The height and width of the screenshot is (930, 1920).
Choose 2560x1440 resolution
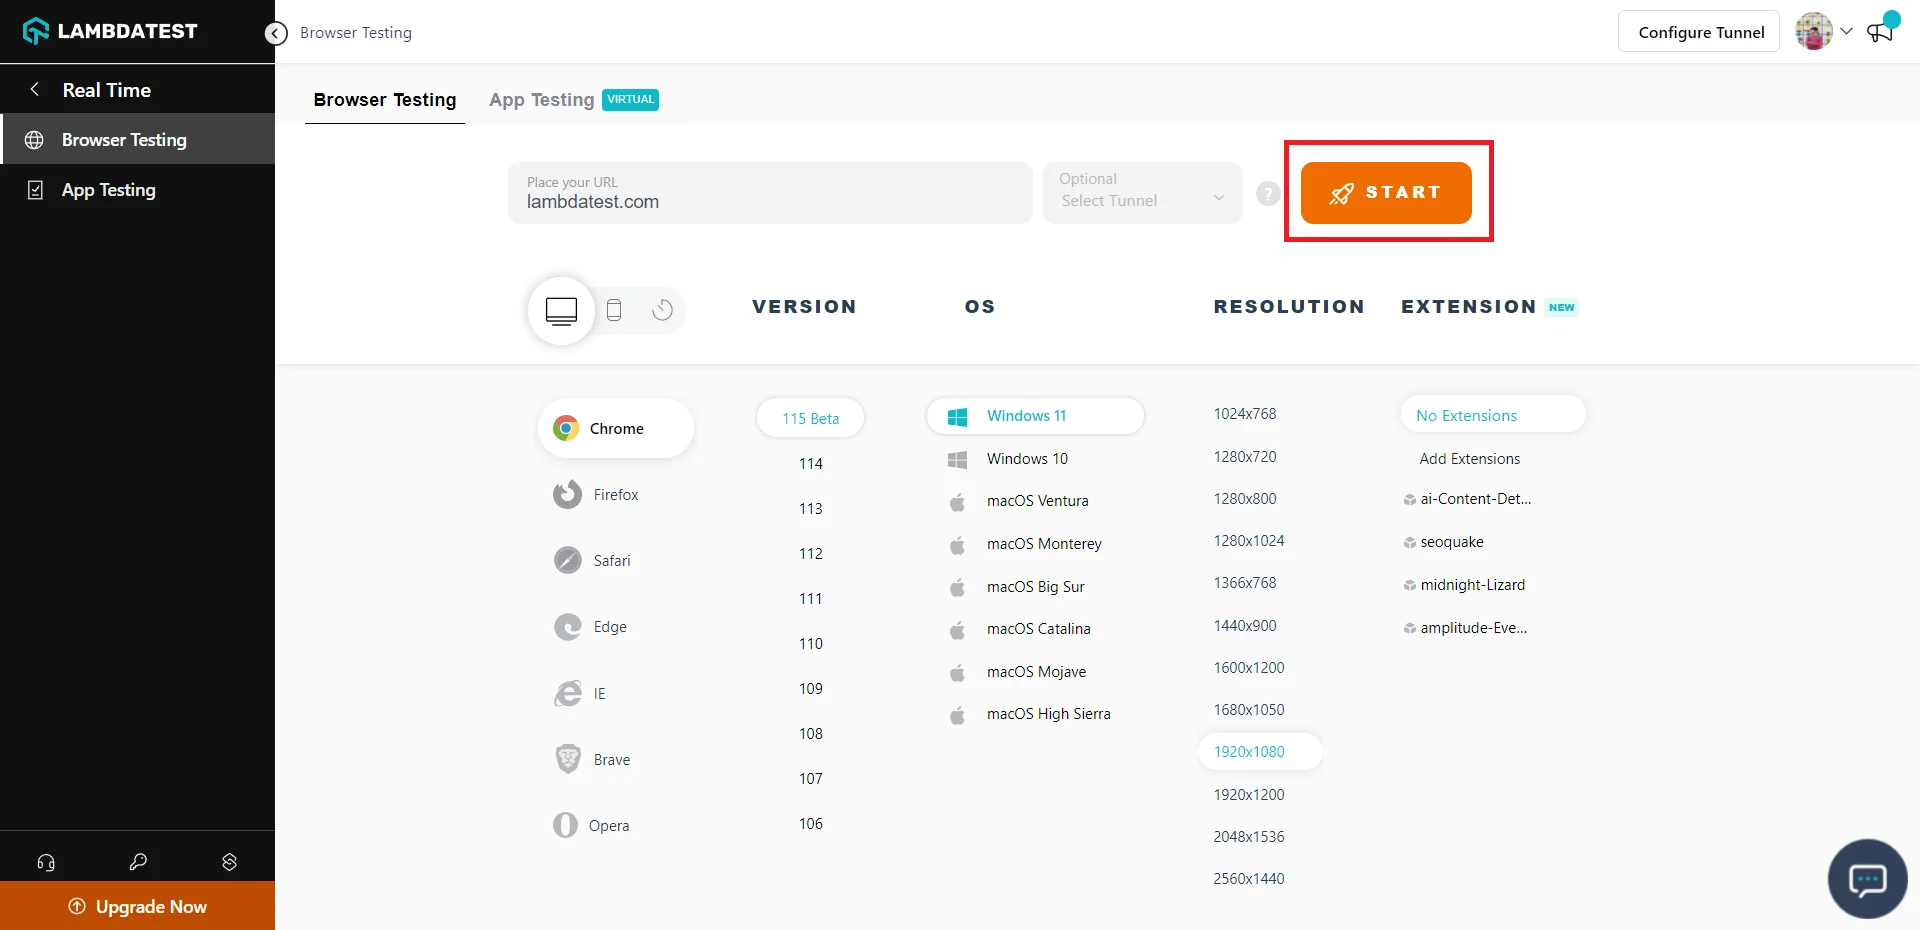click(1249, 878)
